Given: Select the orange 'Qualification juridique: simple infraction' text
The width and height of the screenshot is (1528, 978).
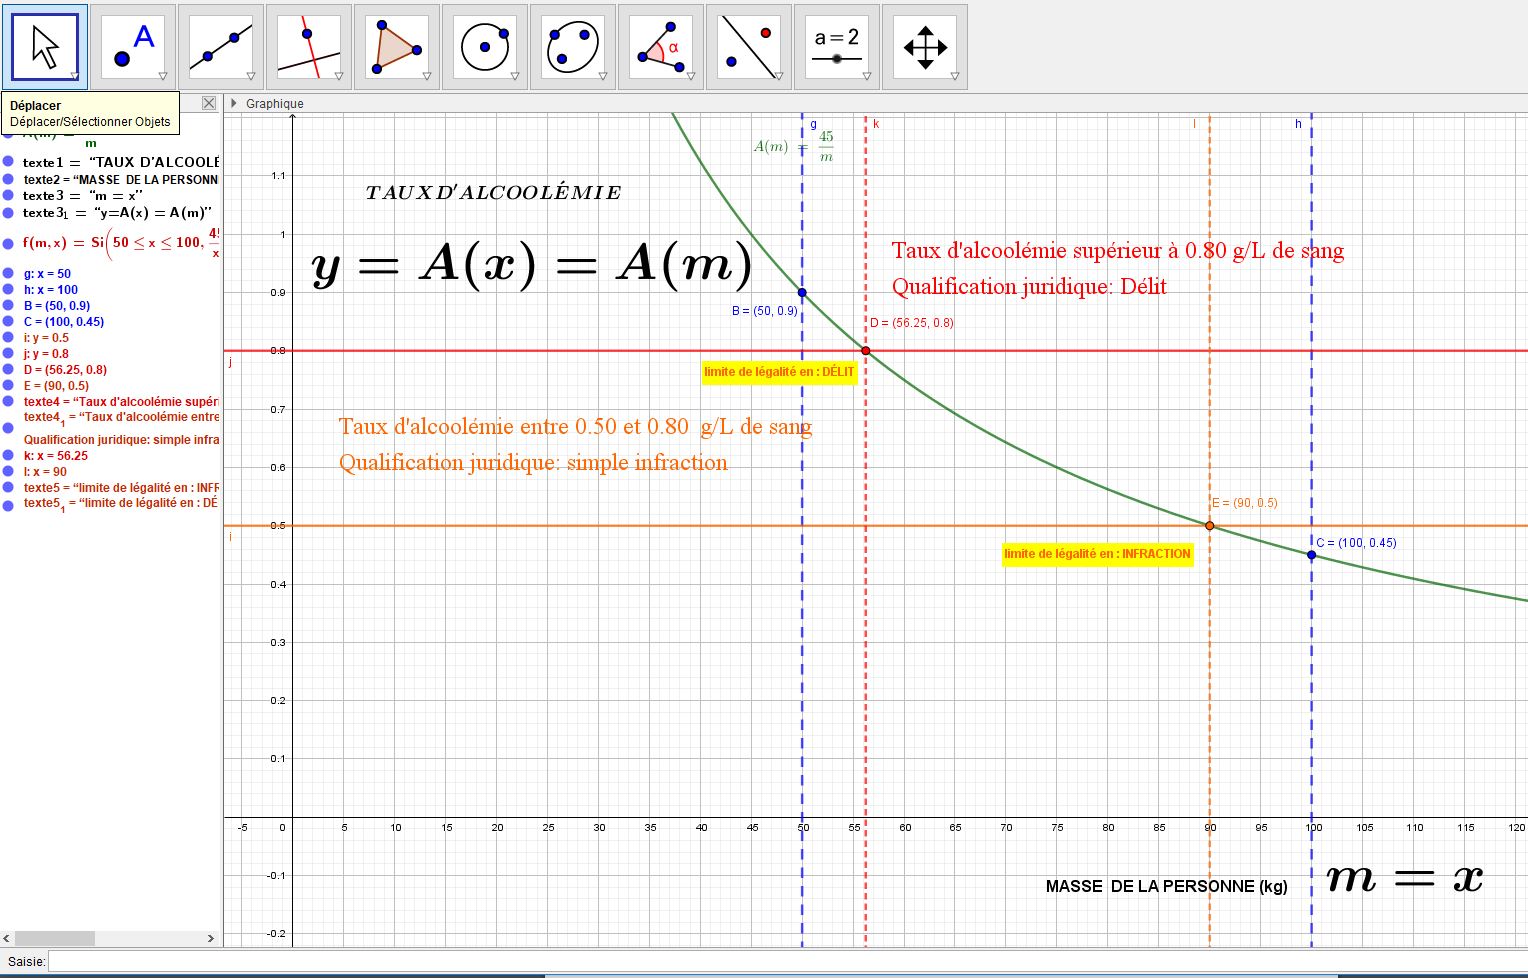Looking at the screenshot, I should (533, 463).
